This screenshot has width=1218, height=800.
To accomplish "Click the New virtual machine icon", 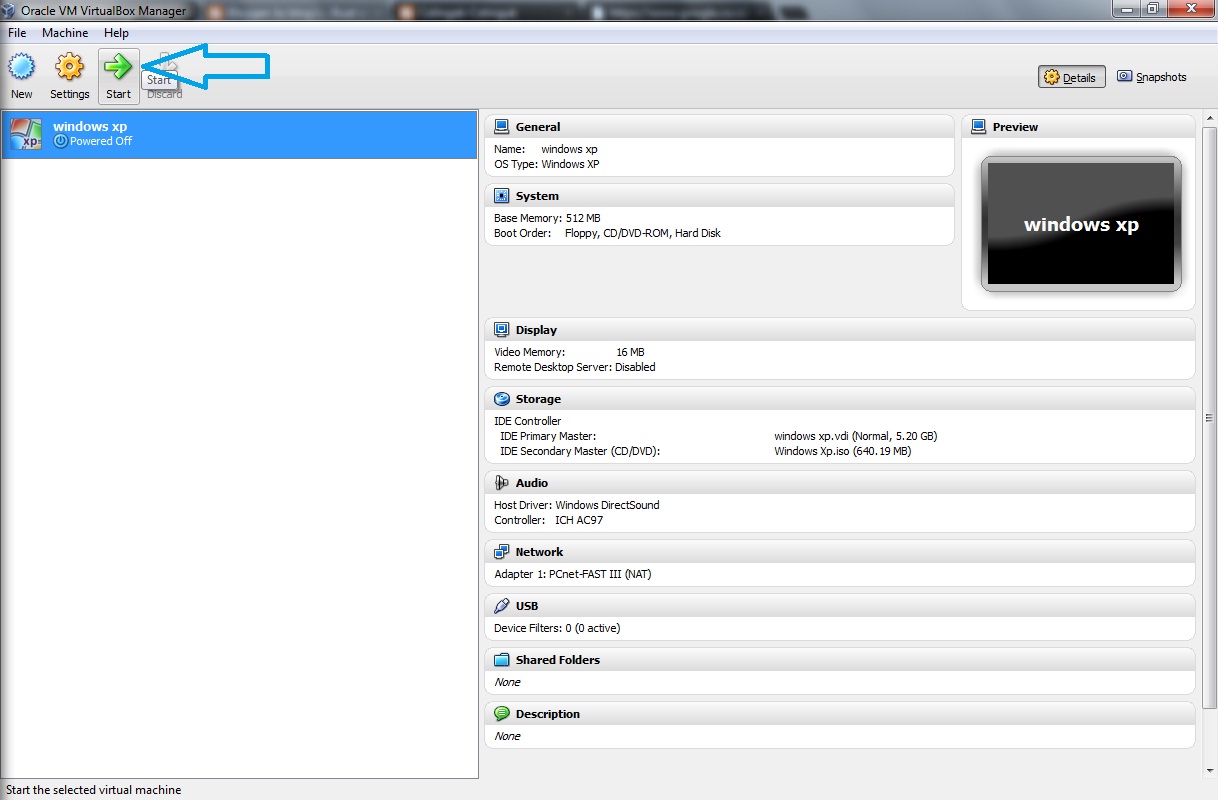I will pos(21,67).
